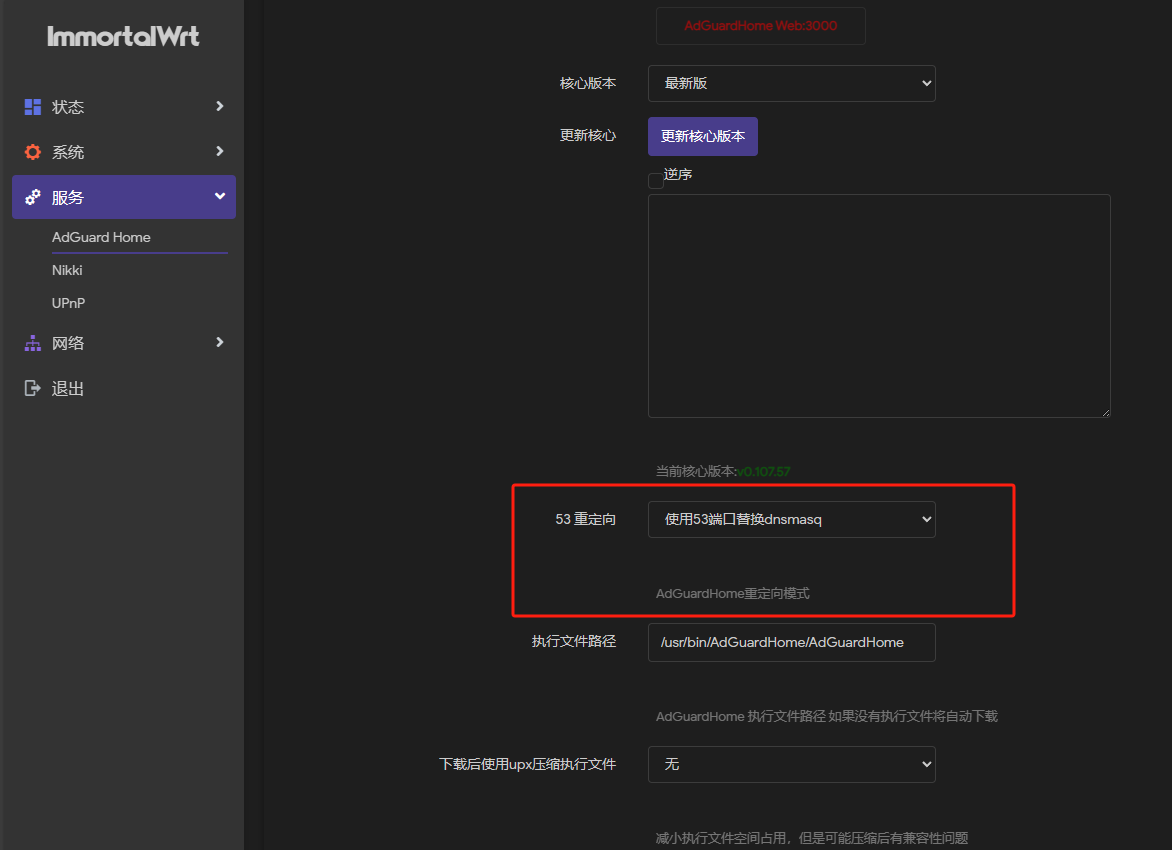Open AdGuardHome Web:3000 button
Screen dimensions: 1172x850
(760, 26)
